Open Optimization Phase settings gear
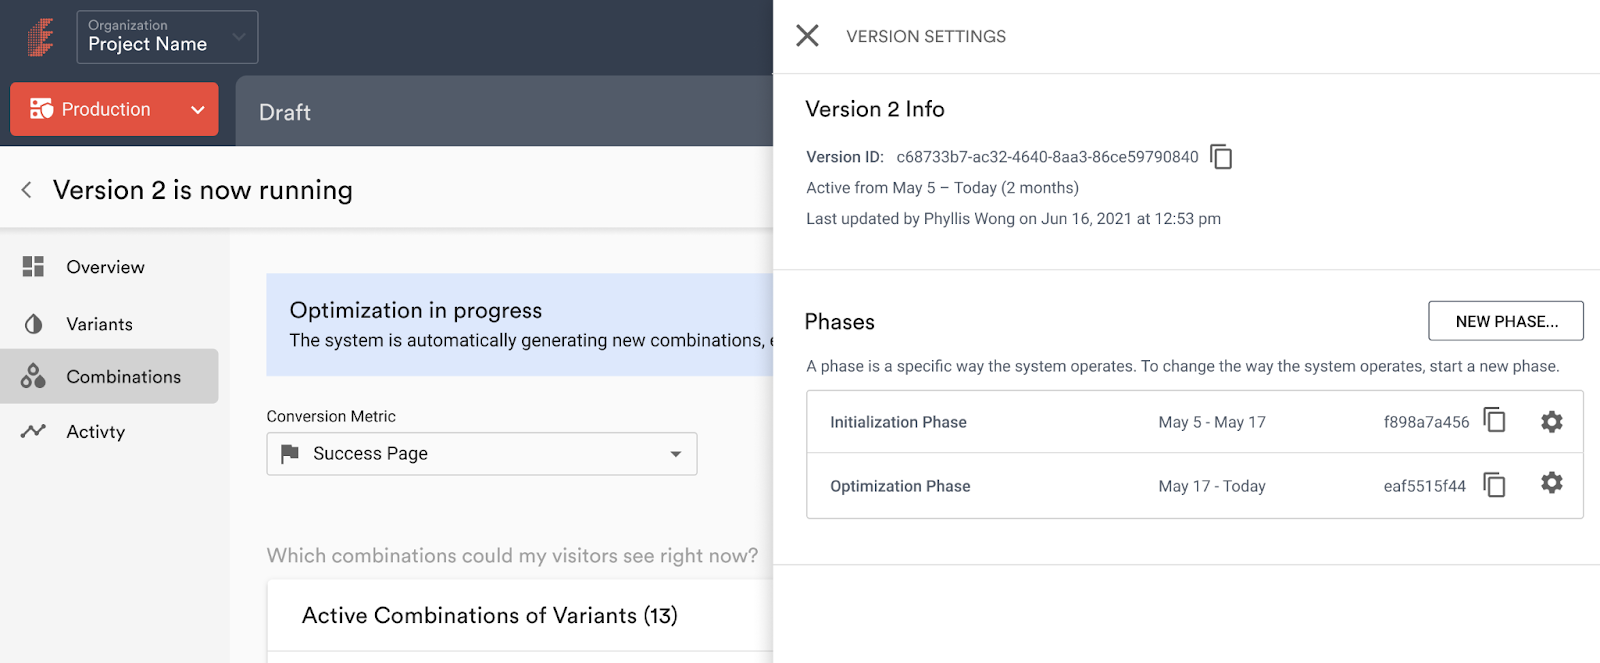Image resolution: width=1600 pixels, height=663 pixels. pyautogui.click(x=1551, y=483)
